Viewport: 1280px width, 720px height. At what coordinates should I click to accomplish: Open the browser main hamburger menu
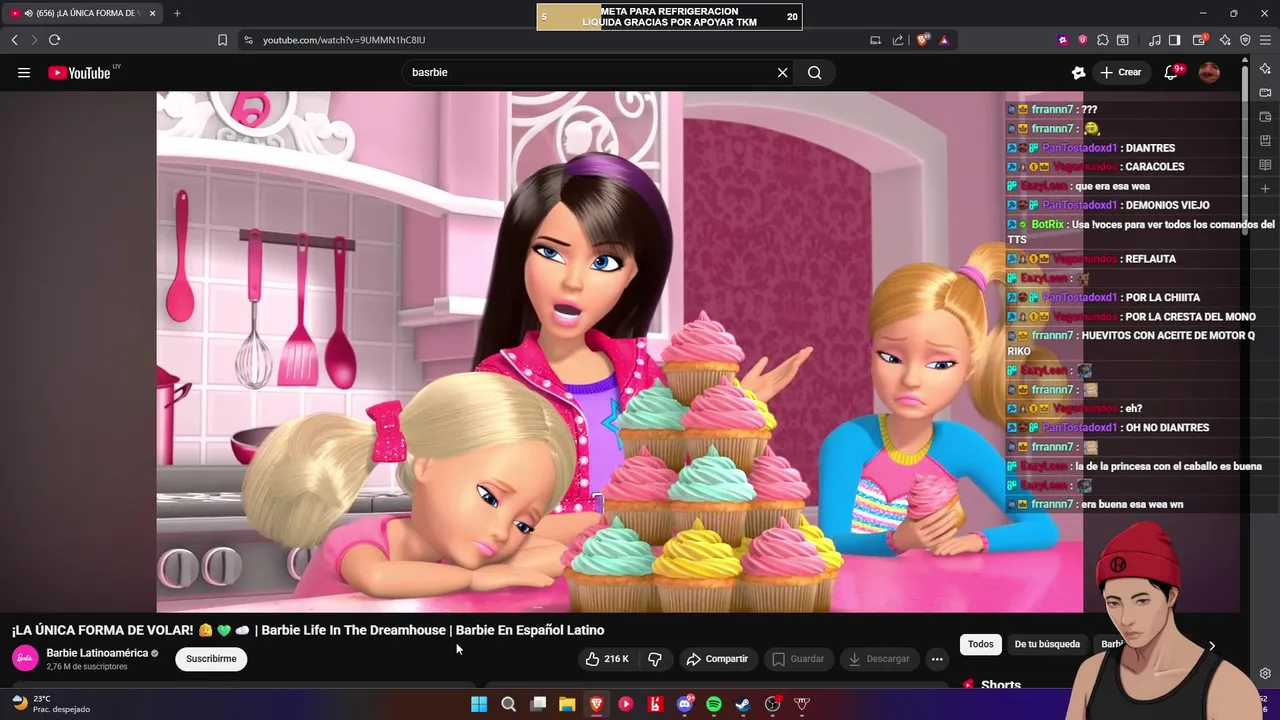(1265, 40)
